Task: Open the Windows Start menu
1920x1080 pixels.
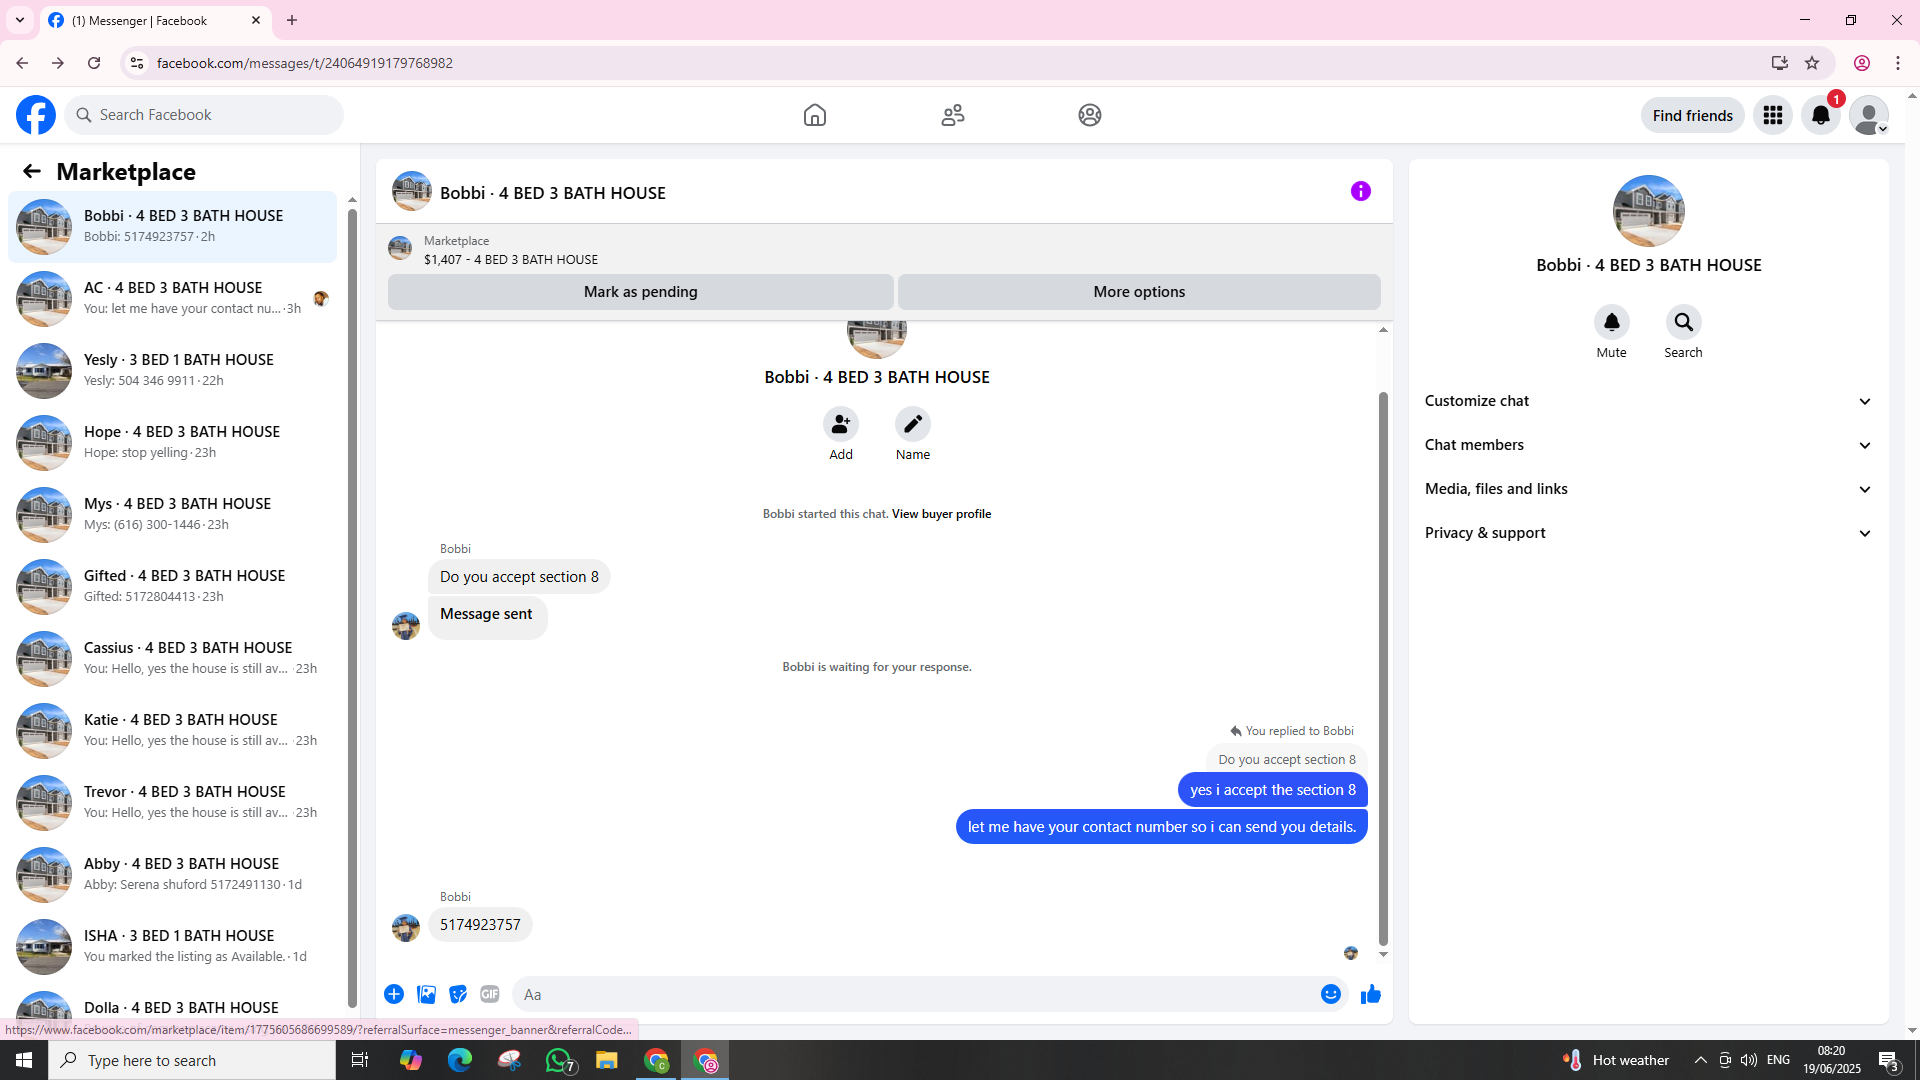Action: click(x=24, y=1060)
